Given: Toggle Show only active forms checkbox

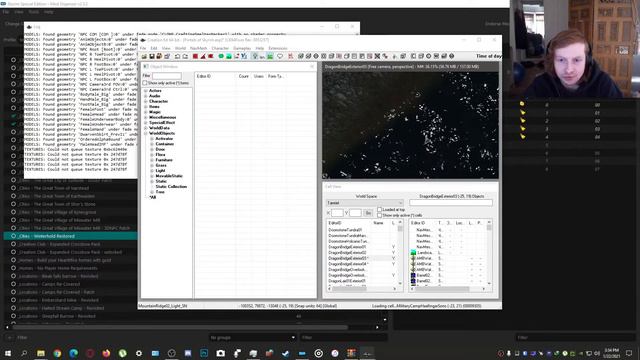Looking at the screenshot, I should [x=144, y=83].
